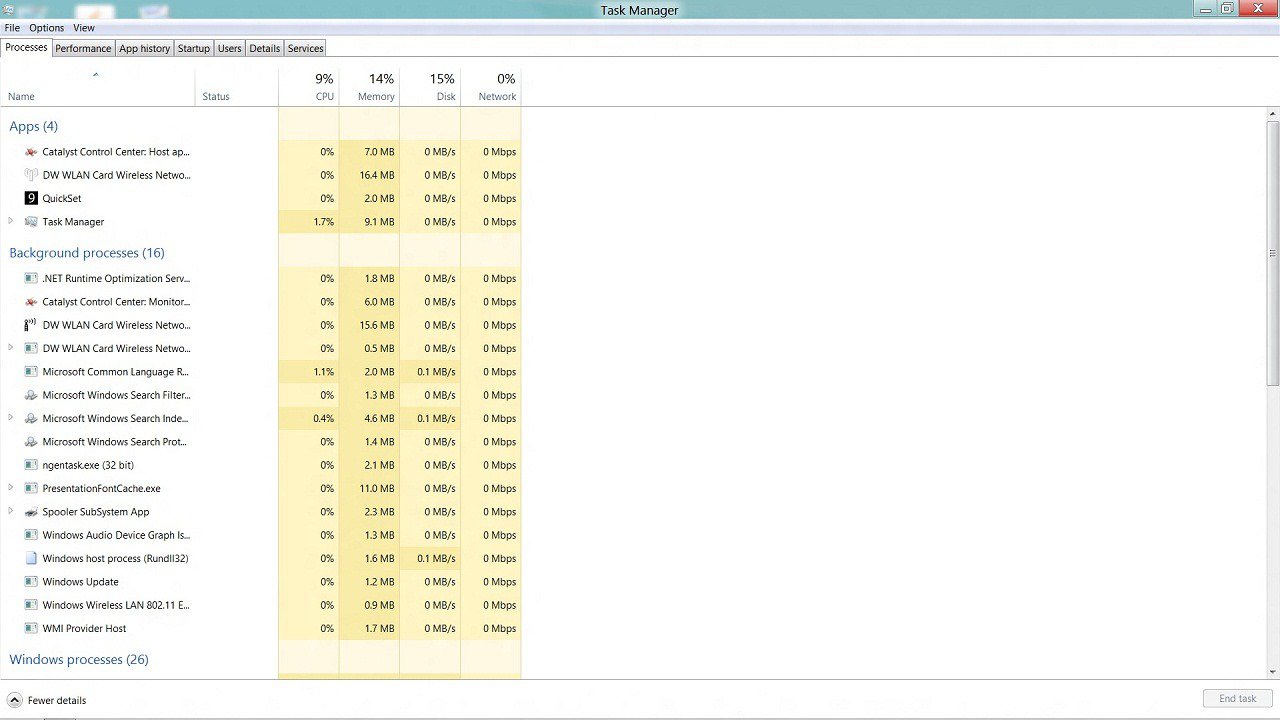This screenshot has width=1280, height=720.
Task: Click the Catalyst Control Center Host app icon
Action: point(31,152)
